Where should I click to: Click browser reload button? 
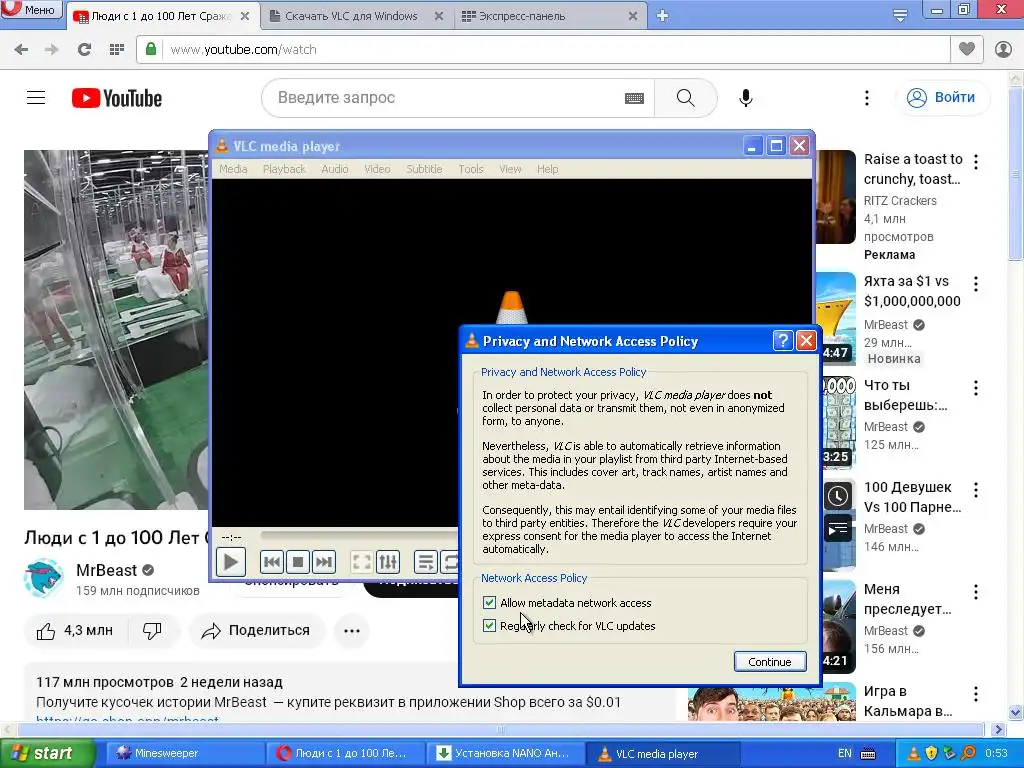84,49
